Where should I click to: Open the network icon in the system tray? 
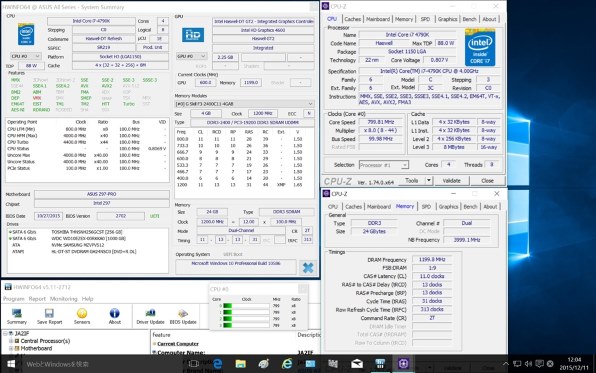click(517, 364)
